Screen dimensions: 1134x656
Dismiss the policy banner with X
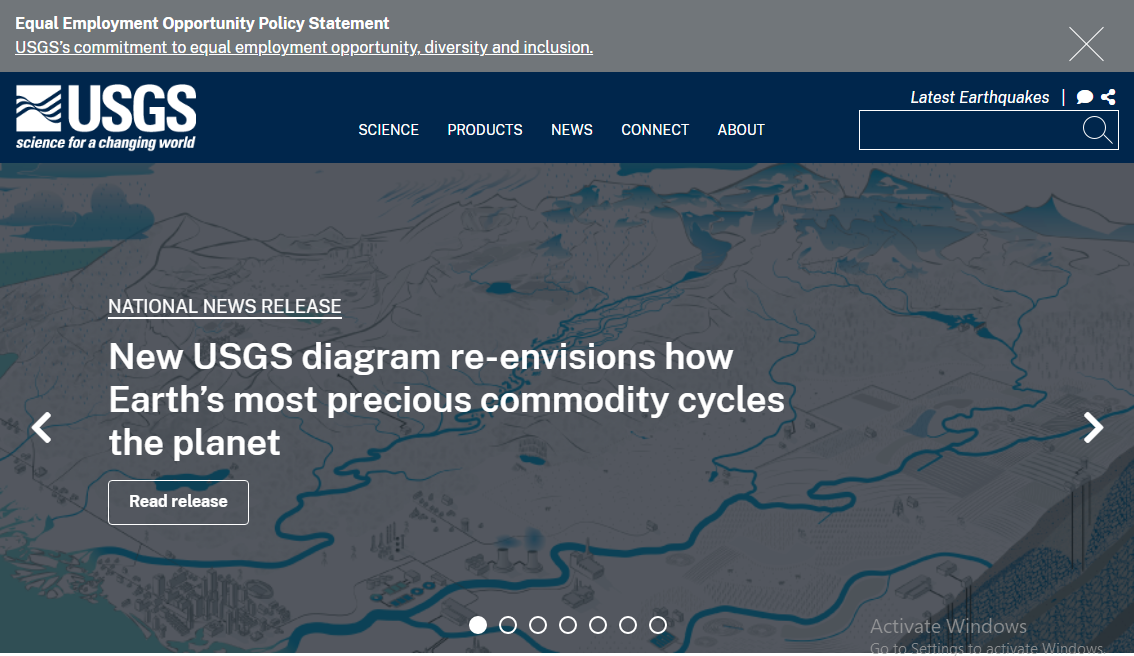[x=1086, y=44]
